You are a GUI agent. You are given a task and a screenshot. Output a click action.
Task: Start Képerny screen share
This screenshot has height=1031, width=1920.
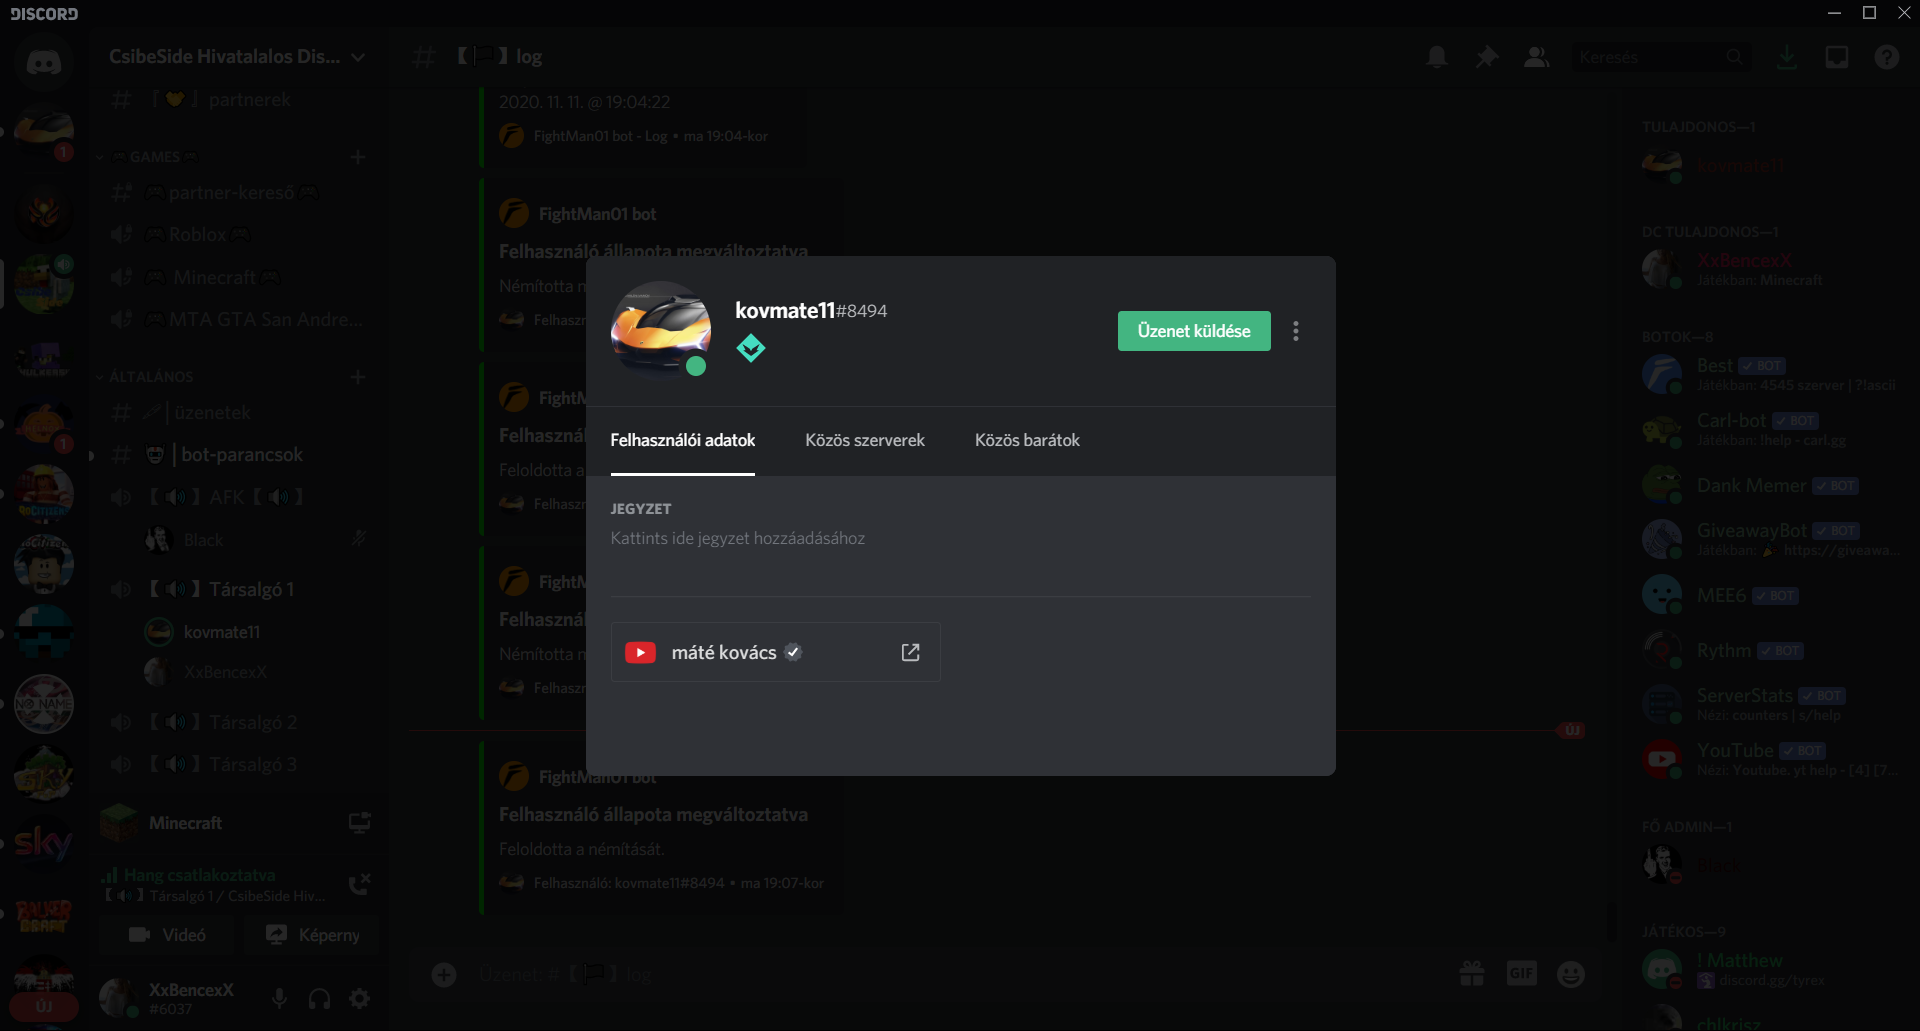[312, 935]
